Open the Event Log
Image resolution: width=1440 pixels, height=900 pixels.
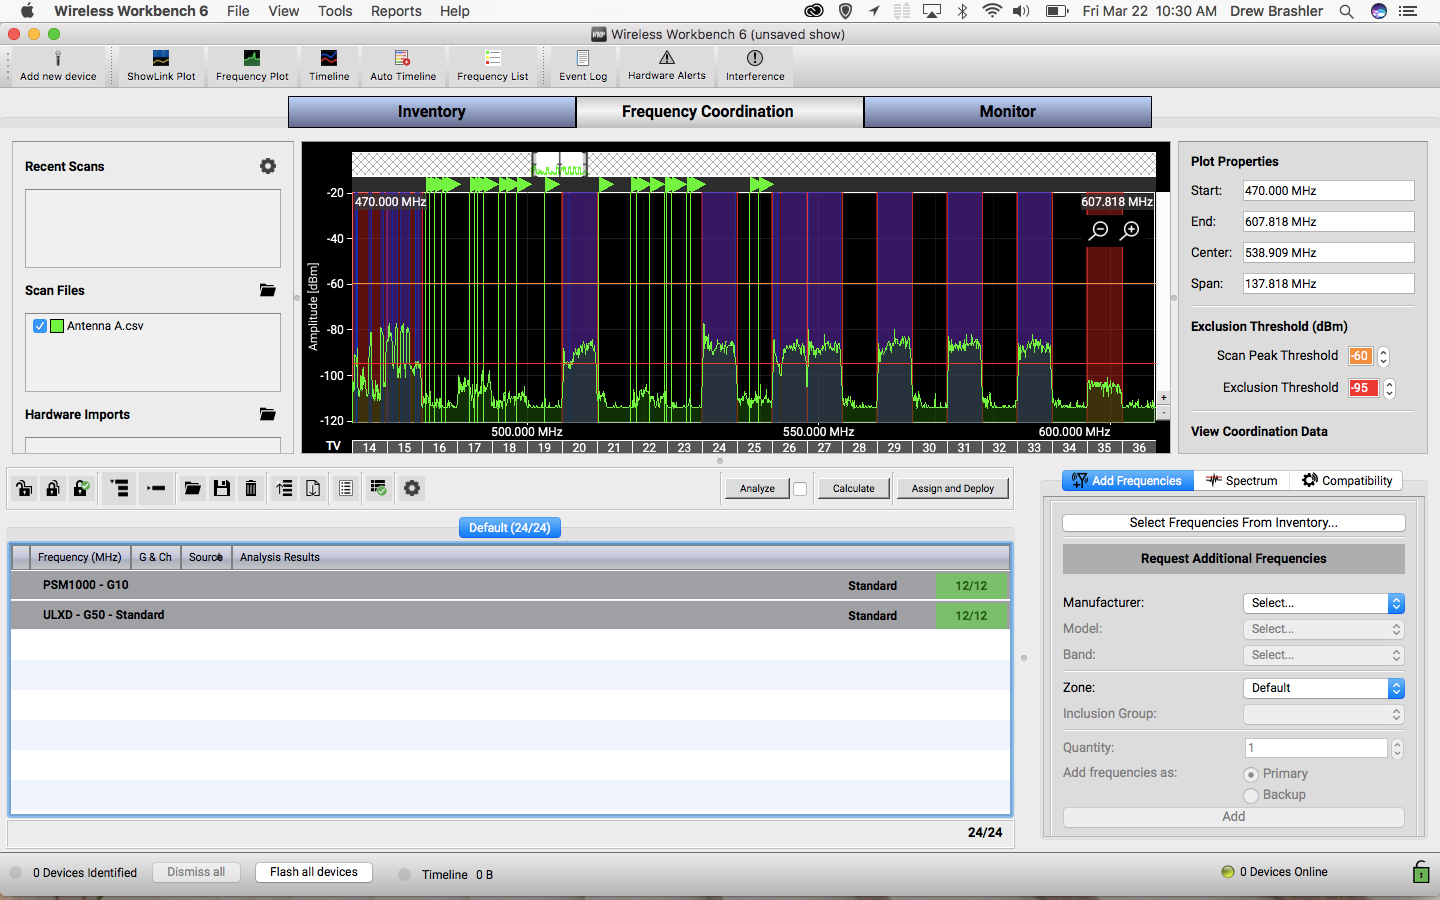click(583, 66)
